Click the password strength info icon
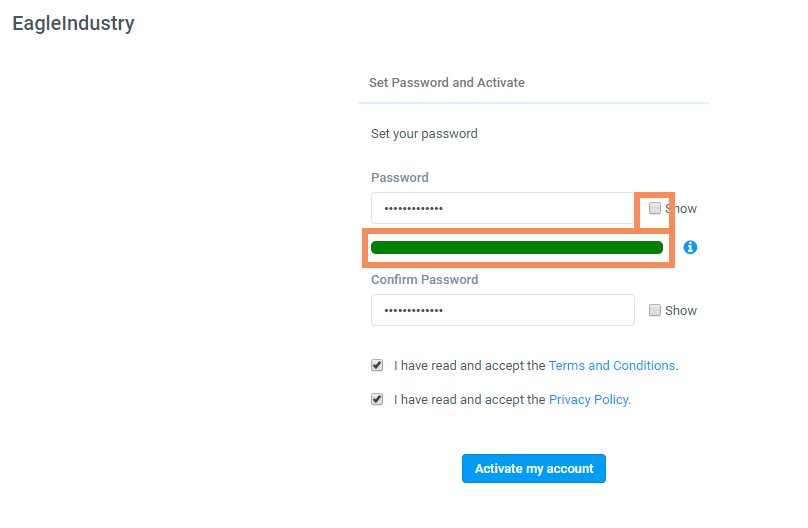Screen dimensions: 808x528 (x=690, y=247)
